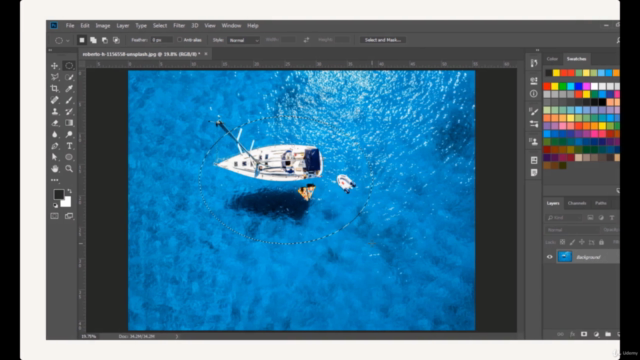Viewport: 640px width, 360px height.
Task: Add a layer style with fx button
Action: [572, 334]
